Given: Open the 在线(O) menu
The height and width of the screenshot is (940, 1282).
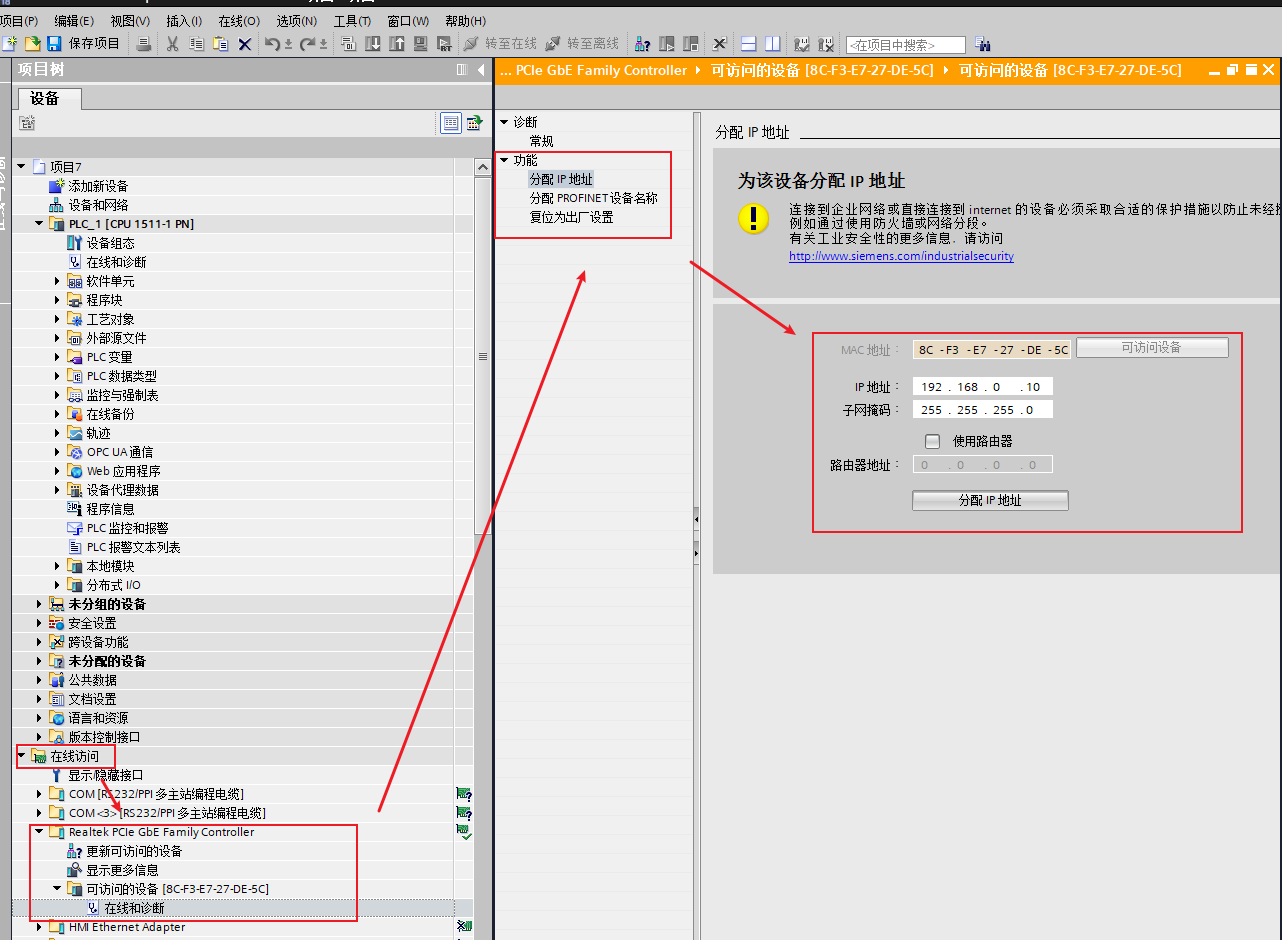Looking at the screenshot, I should pyautogui.click(x=239, y=21).
